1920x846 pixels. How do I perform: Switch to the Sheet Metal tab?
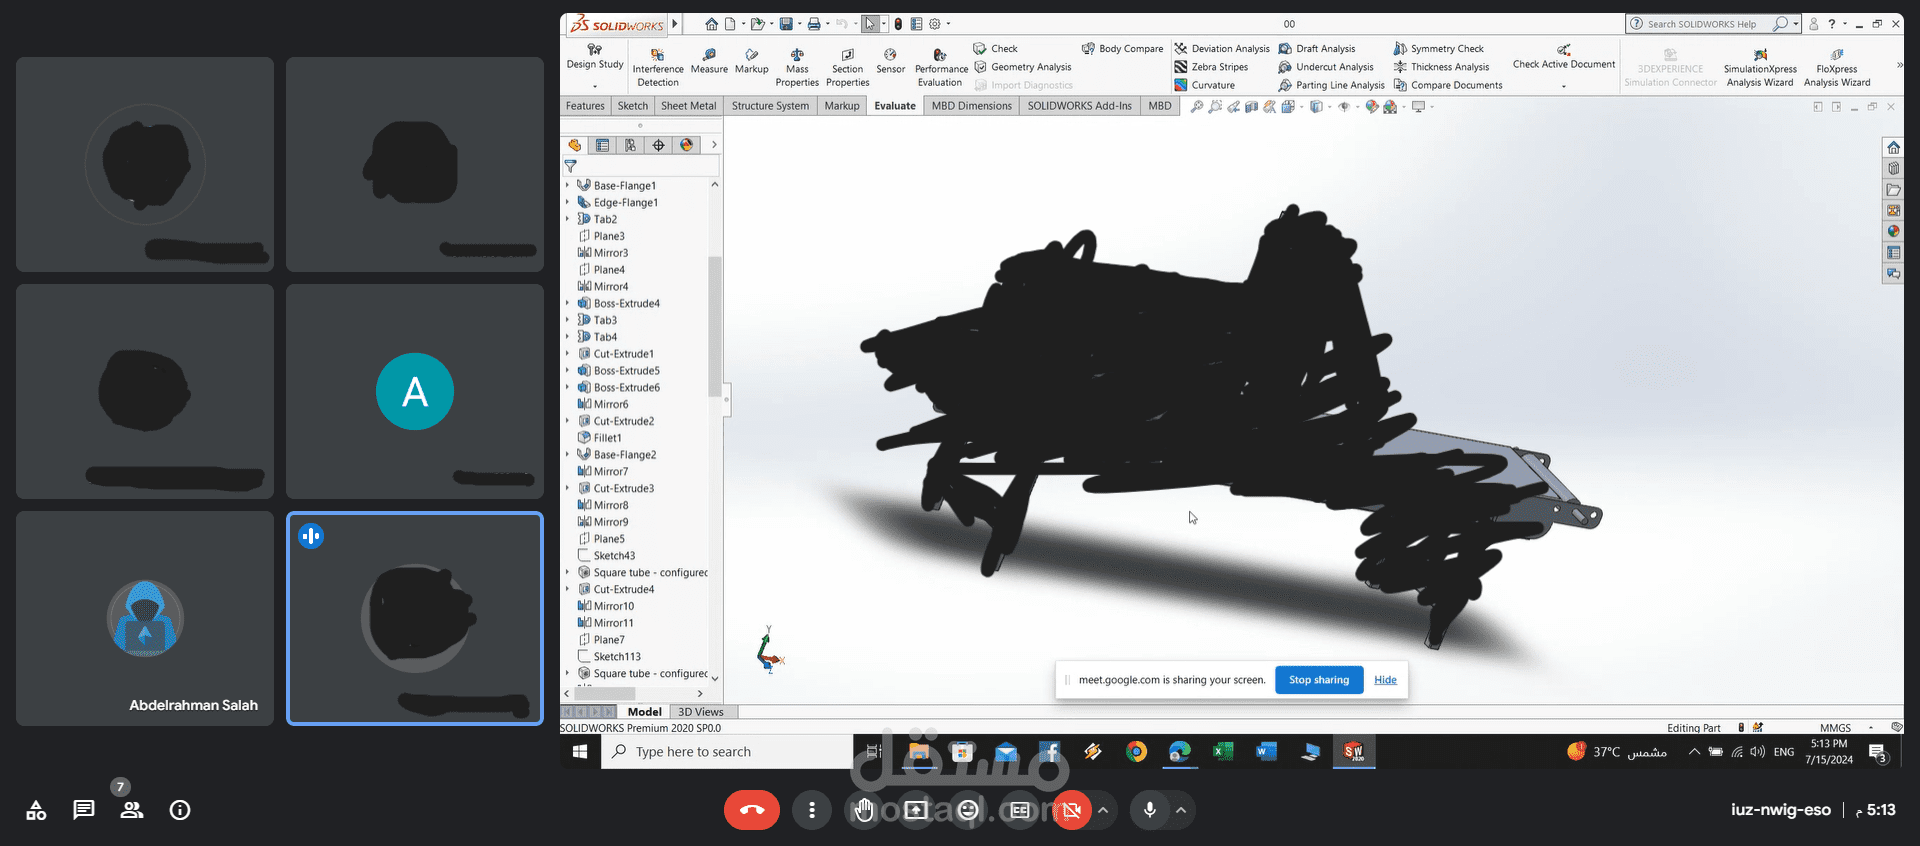click(689, 106)
